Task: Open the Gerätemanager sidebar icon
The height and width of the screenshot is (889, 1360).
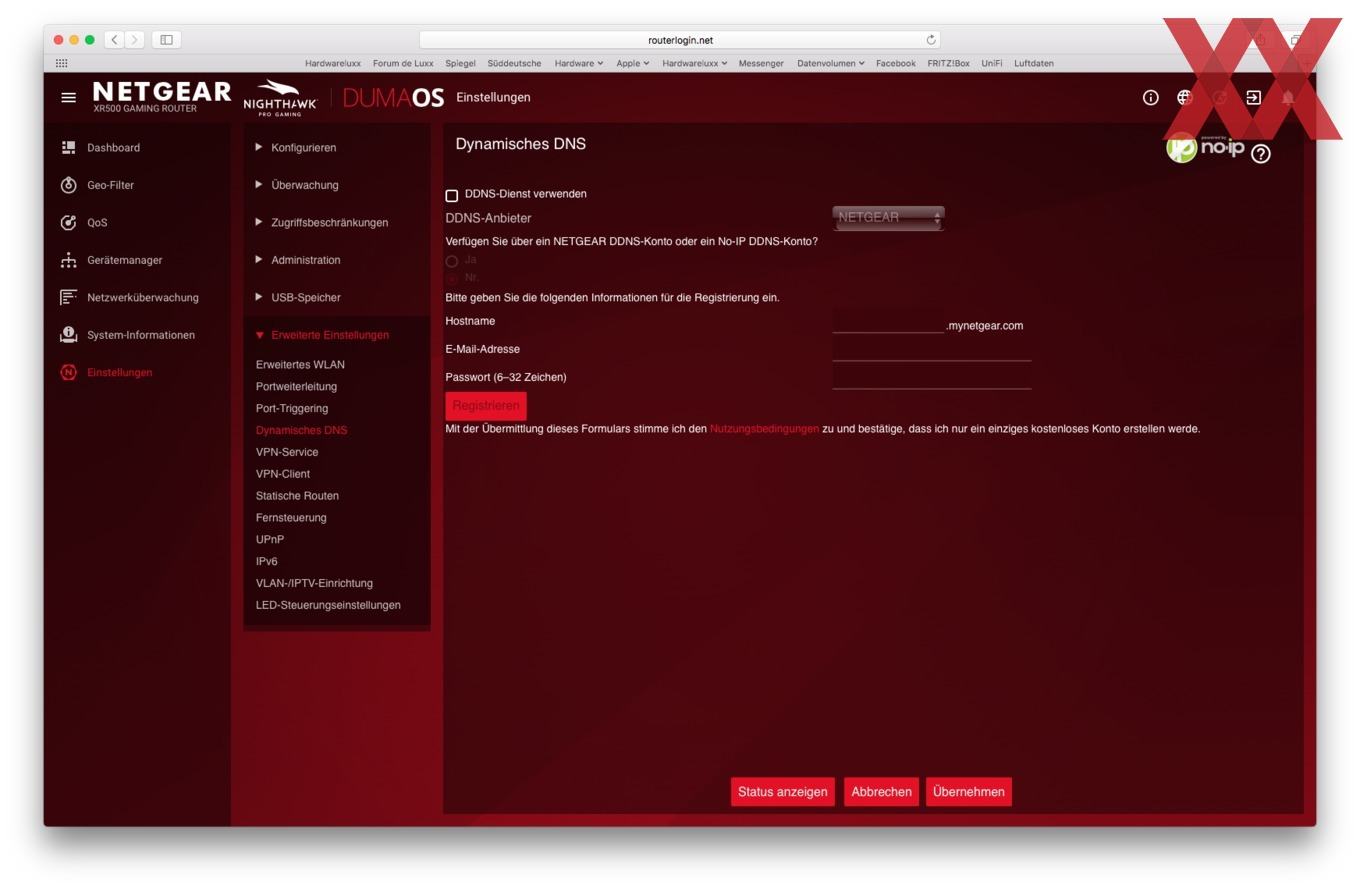Action: coord(68,260)
